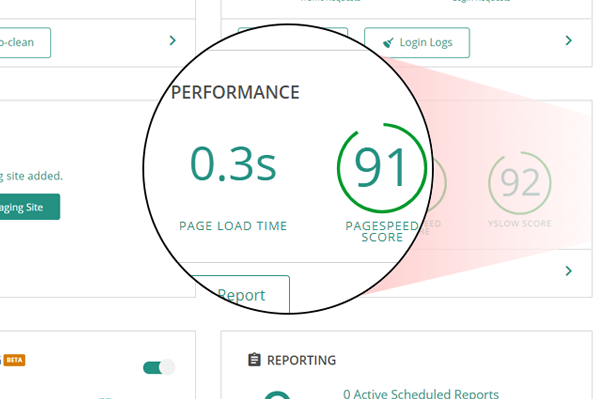This screenshot has height=399, width=609.
Task: Click the YSLOW SCORE label
Action: pyautogui.click(x=520, y=223)
